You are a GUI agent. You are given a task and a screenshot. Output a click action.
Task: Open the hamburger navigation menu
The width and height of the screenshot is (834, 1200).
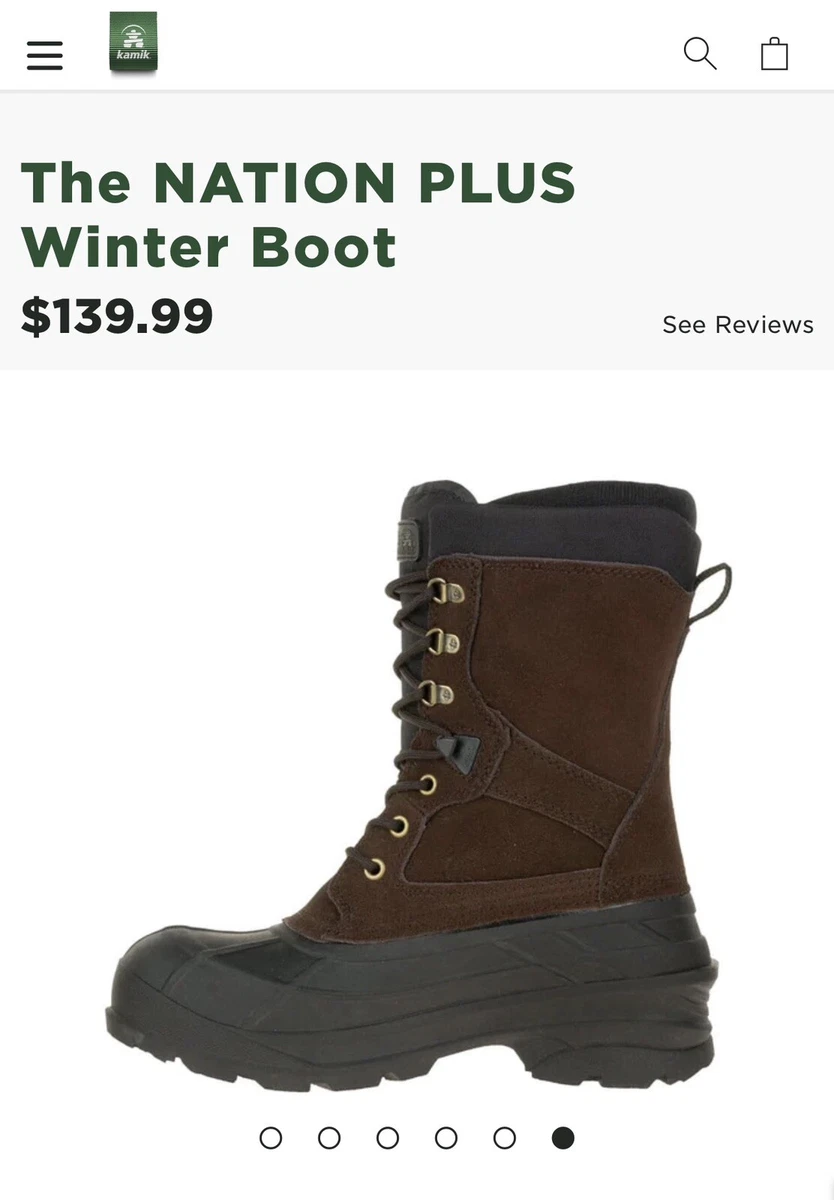45,55
